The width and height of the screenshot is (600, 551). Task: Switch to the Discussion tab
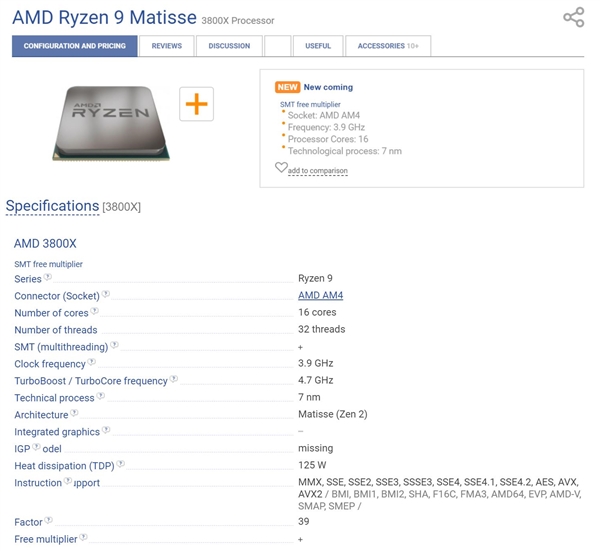click(x=229, y=46)
